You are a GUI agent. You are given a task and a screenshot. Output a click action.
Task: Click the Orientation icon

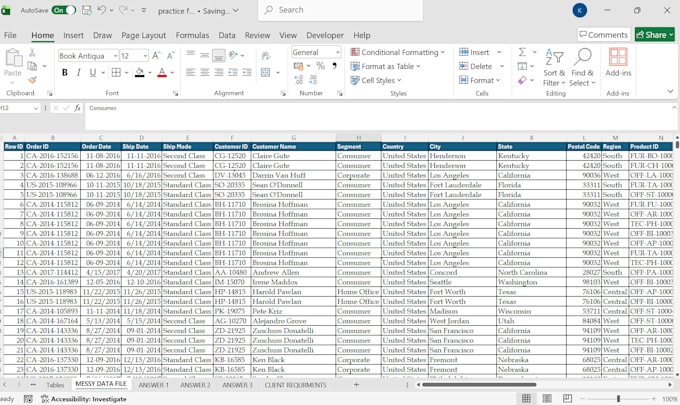pos(233,55)
